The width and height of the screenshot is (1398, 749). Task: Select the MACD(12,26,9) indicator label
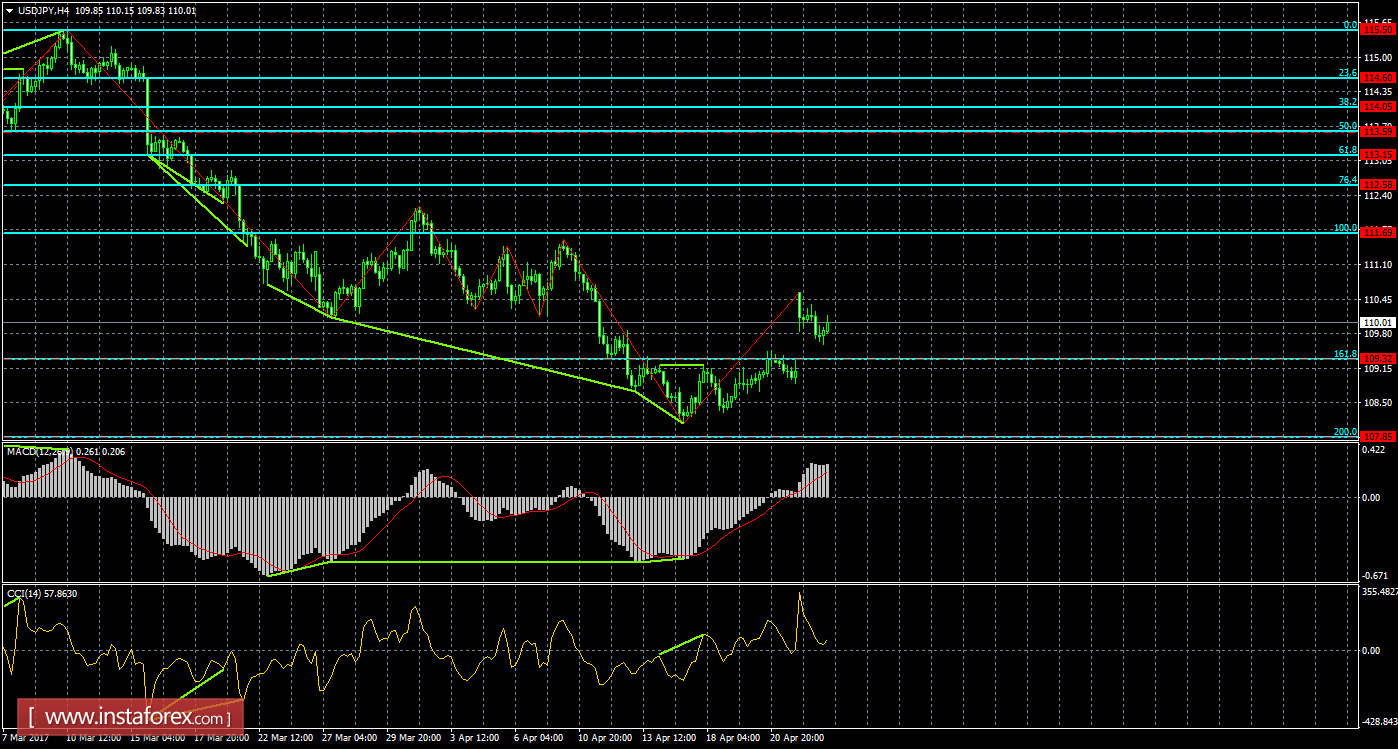[x=39, y=452]
